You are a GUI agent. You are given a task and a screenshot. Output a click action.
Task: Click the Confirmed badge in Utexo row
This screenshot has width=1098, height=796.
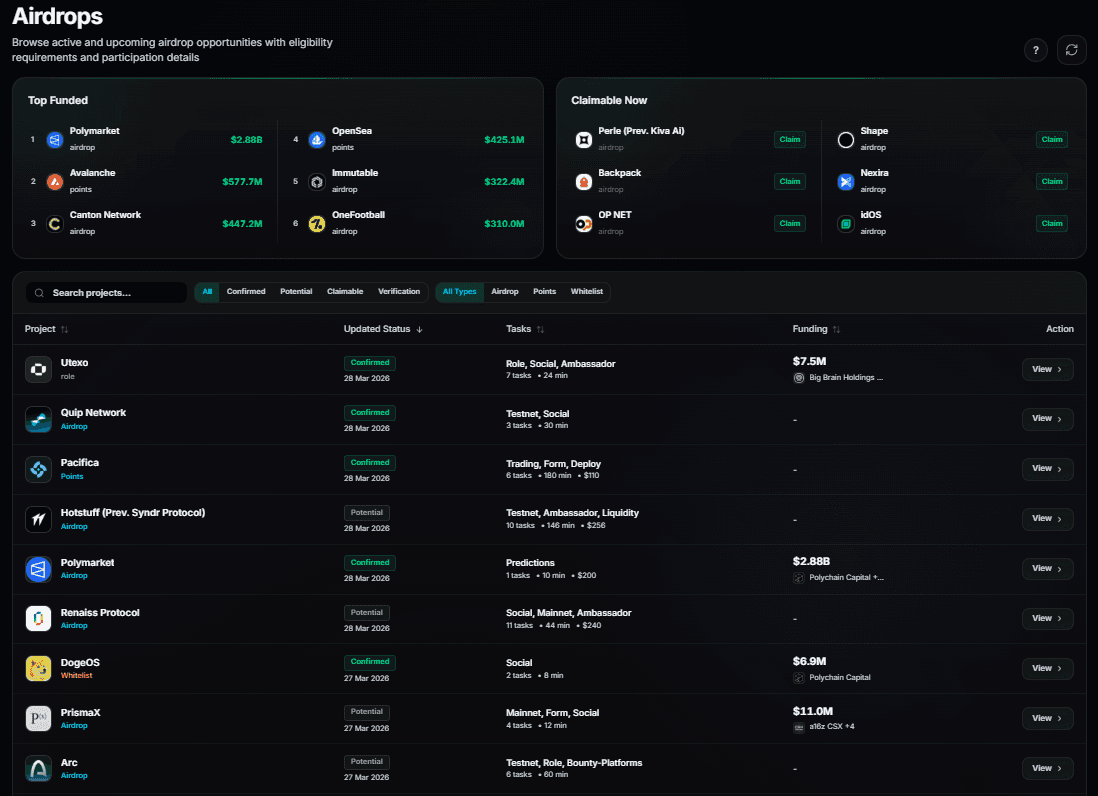click(x=370, y=363)
